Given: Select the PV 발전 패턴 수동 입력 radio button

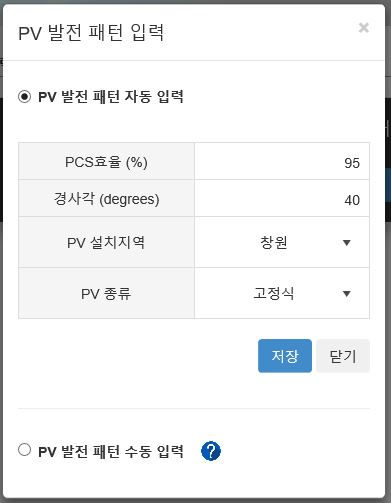Looking at the screenshot, I should [24, 450].
